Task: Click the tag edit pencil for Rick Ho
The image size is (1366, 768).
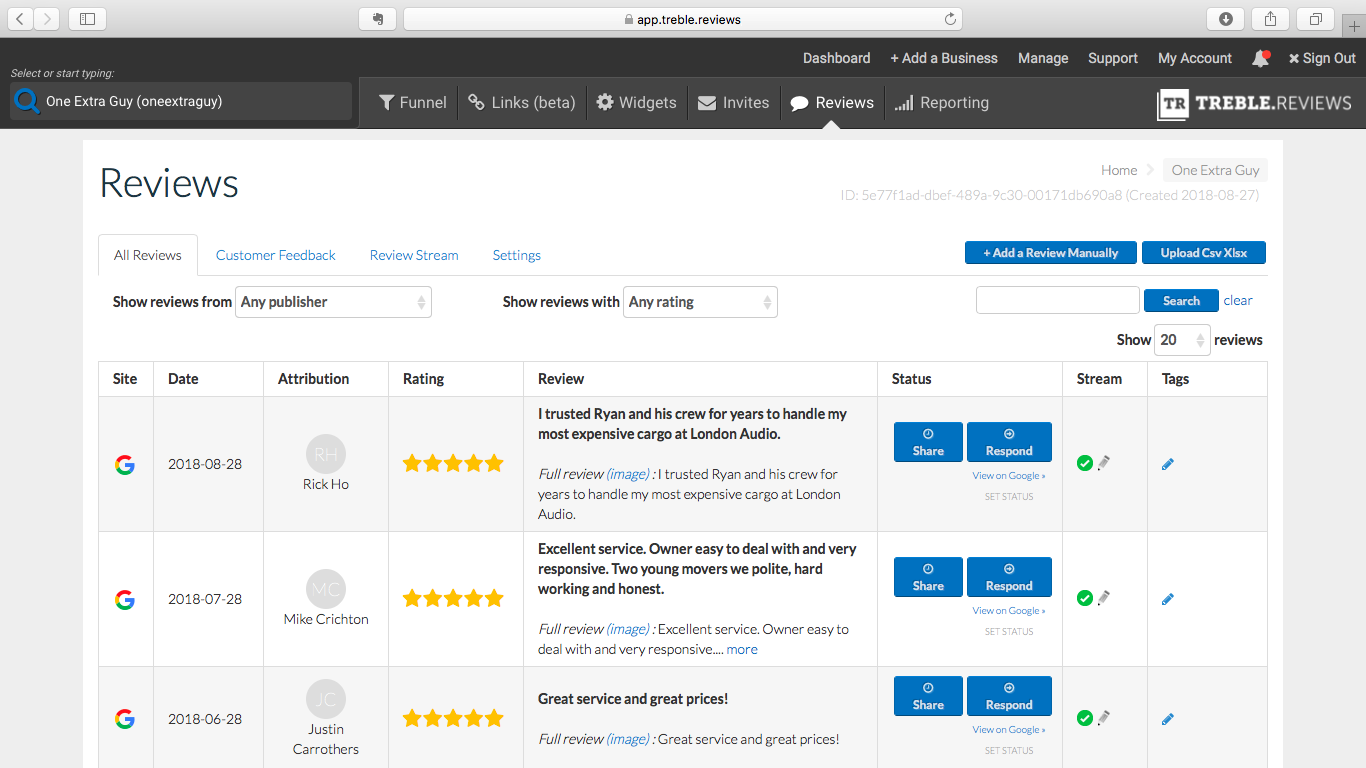Action: pos(1168,464)
